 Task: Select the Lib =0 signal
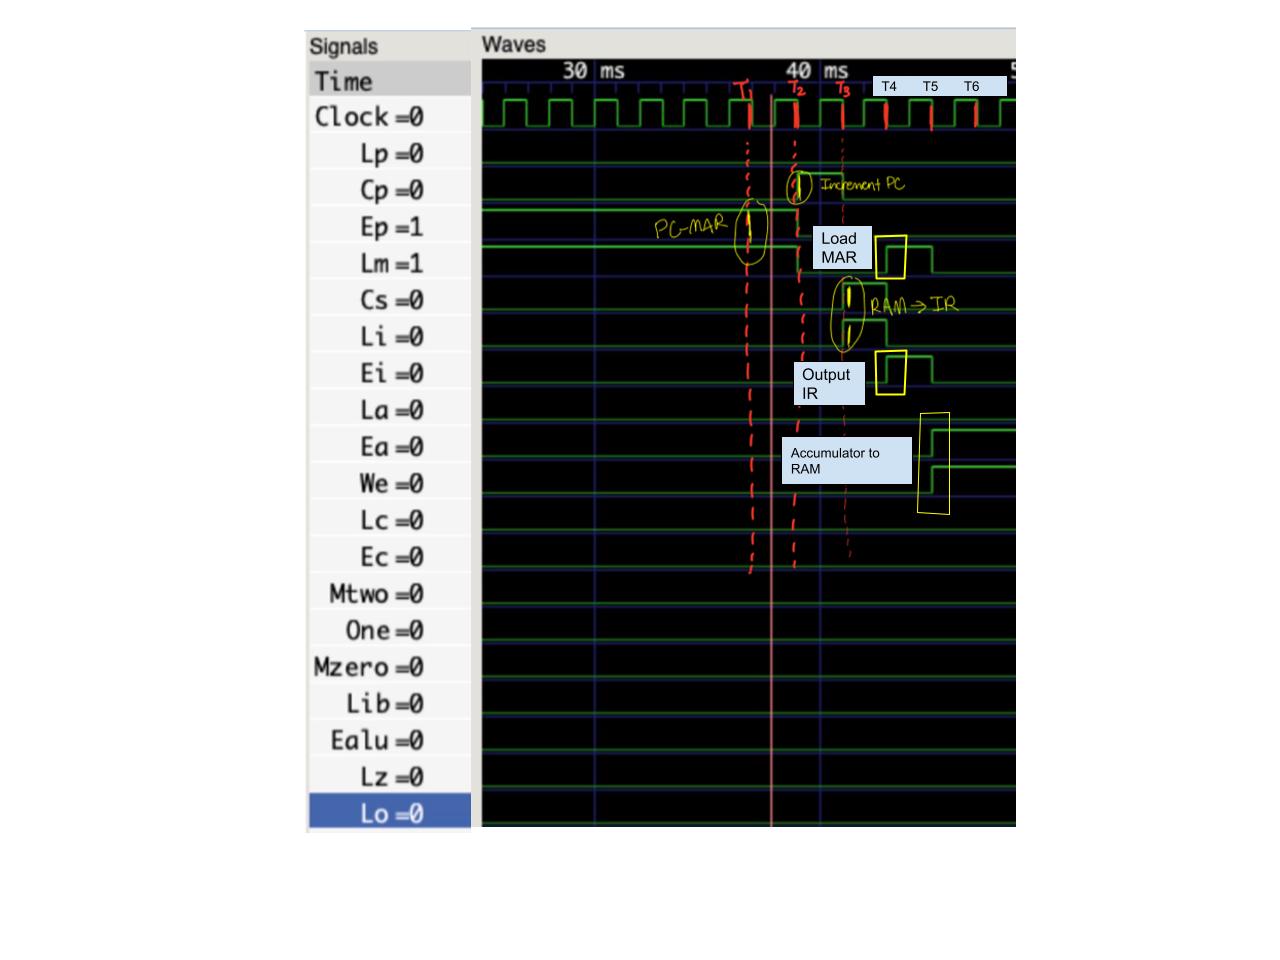click(390, 704)
